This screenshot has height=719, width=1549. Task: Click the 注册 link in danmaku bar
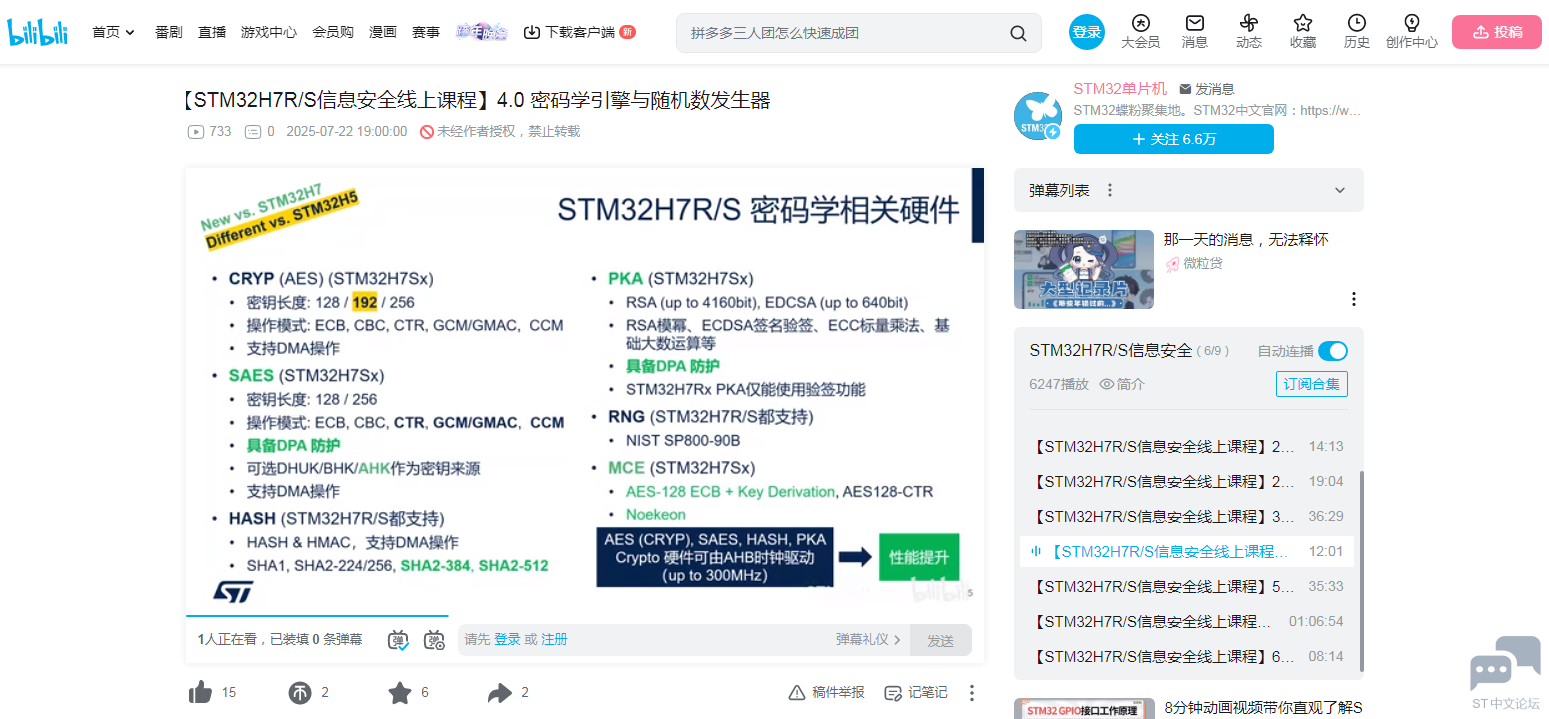pyautogui.click(x=554, y=640)
